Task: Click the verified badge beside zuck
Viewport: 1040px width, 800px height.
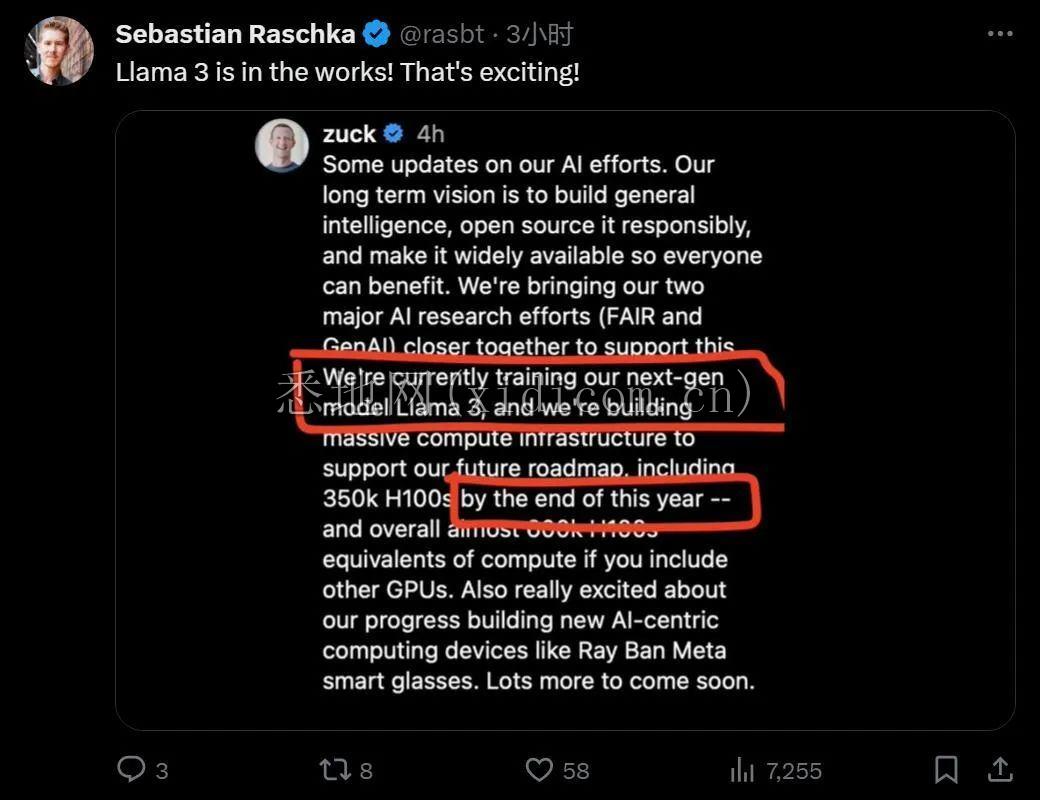Action: (x=394, y=134)
